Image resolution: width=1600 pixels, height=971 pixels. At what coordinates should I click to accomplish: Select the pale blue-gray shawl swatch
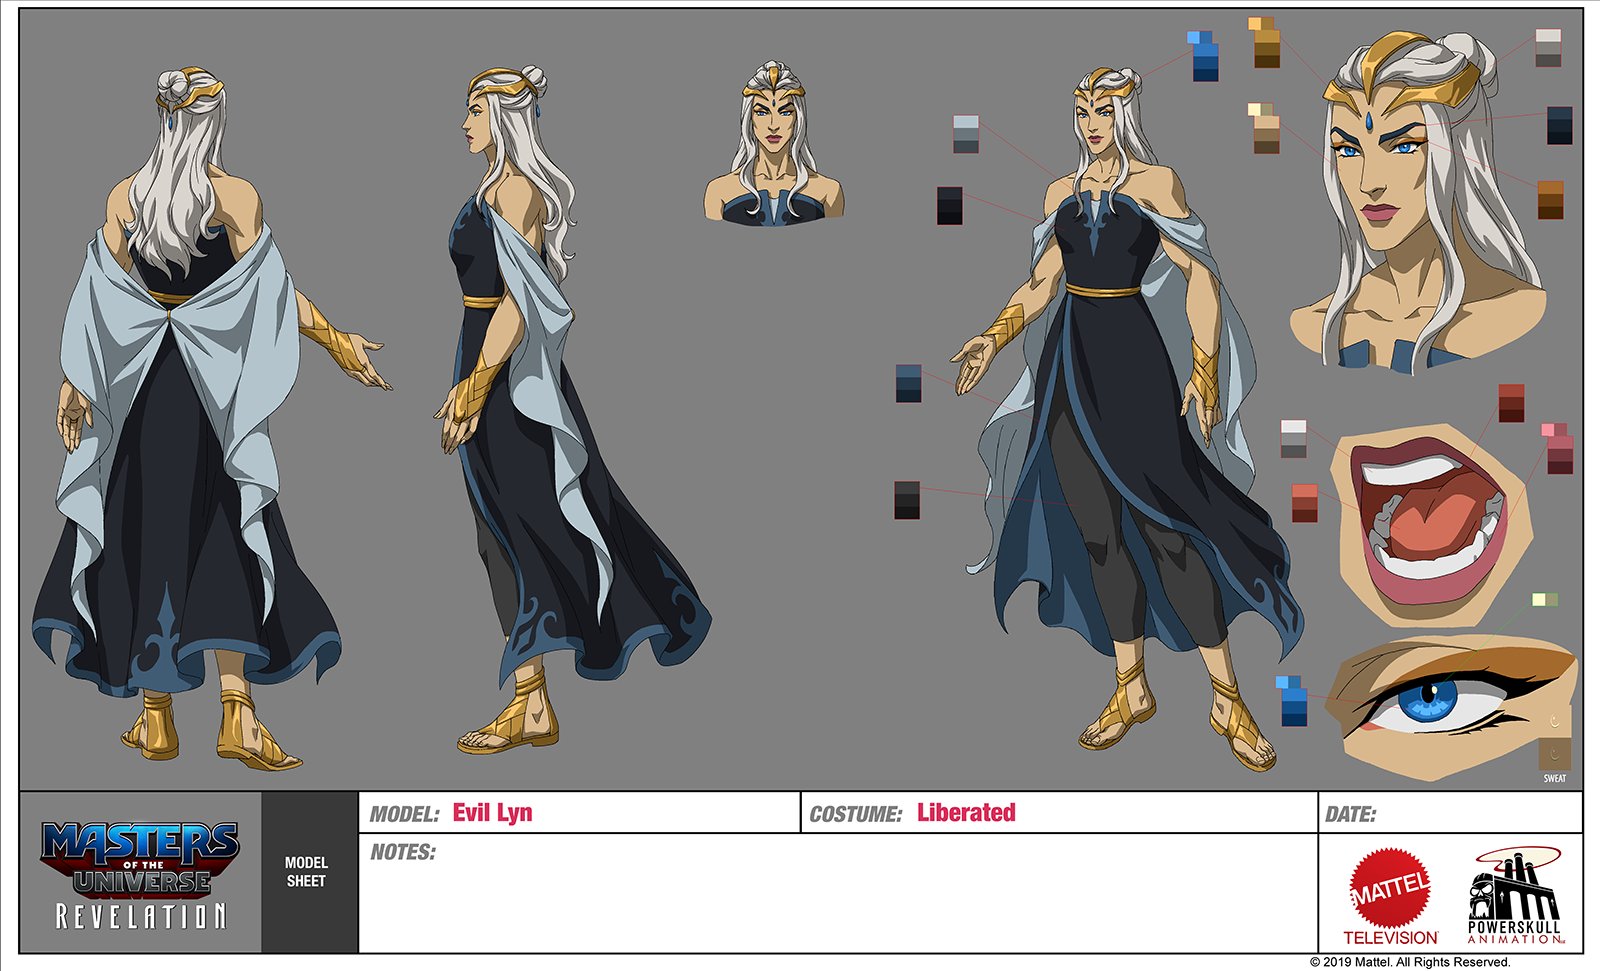[x=966, y=134]
